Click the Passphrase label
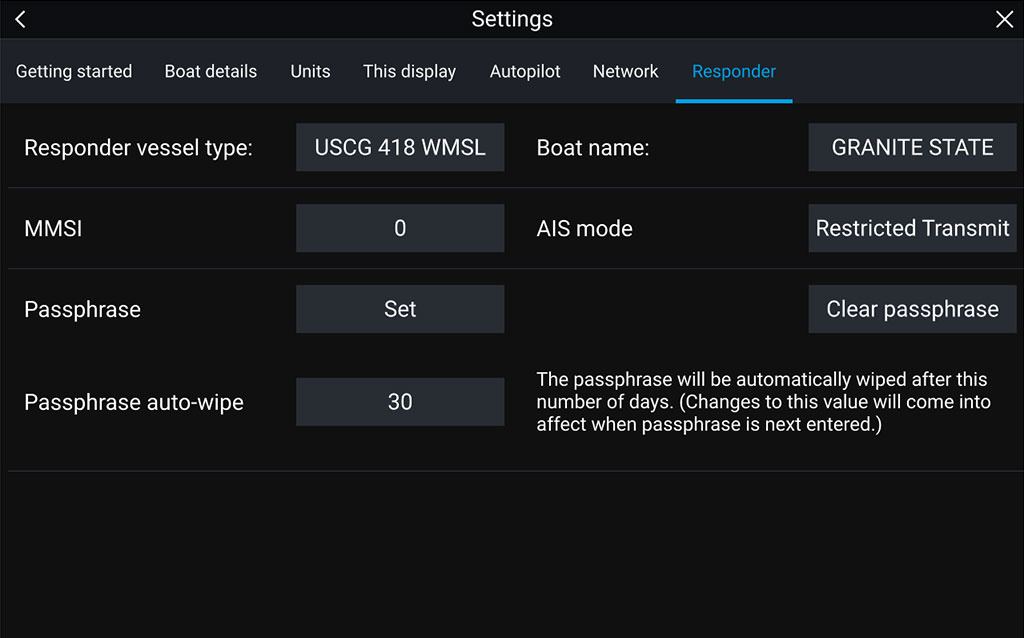Viewport: 1024px width, 638px height. pyautogui.click(x=82, y=310)
